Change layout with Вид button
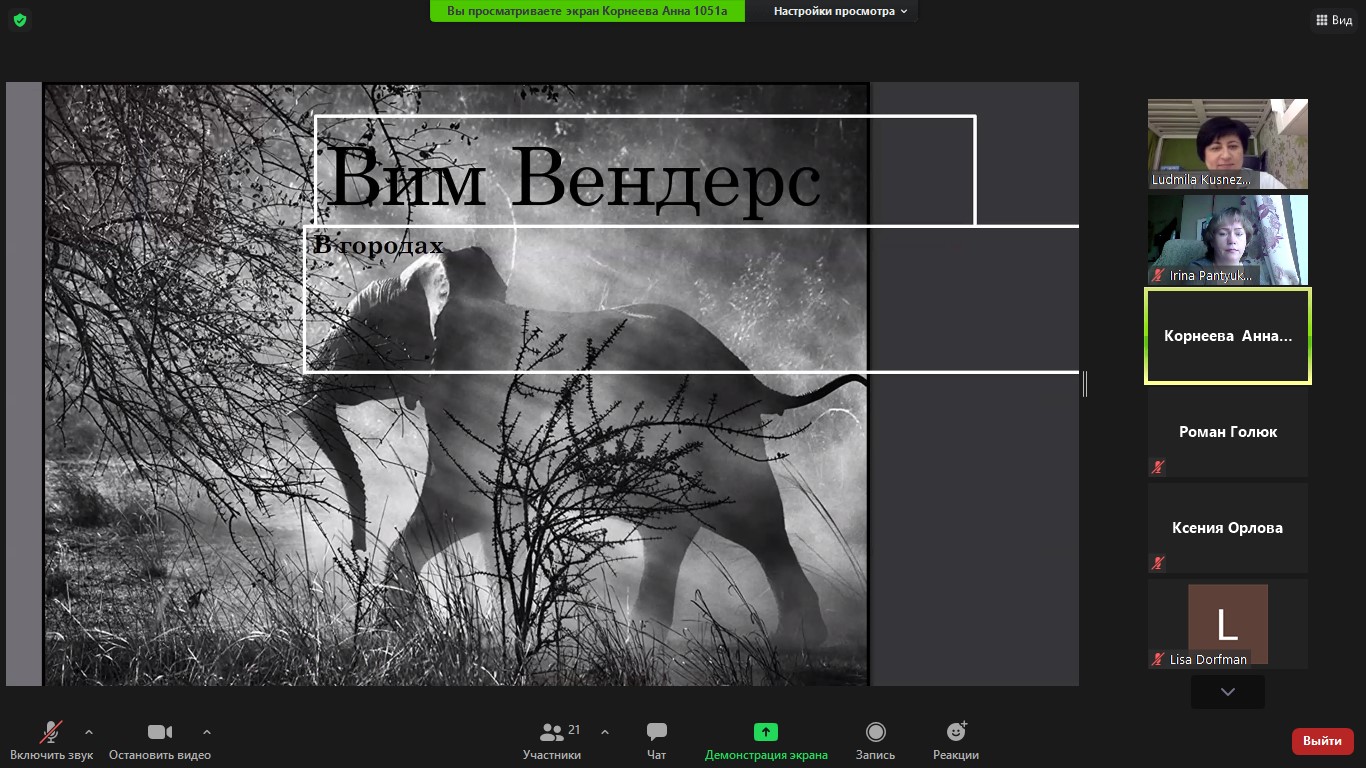 [1333, 20]
